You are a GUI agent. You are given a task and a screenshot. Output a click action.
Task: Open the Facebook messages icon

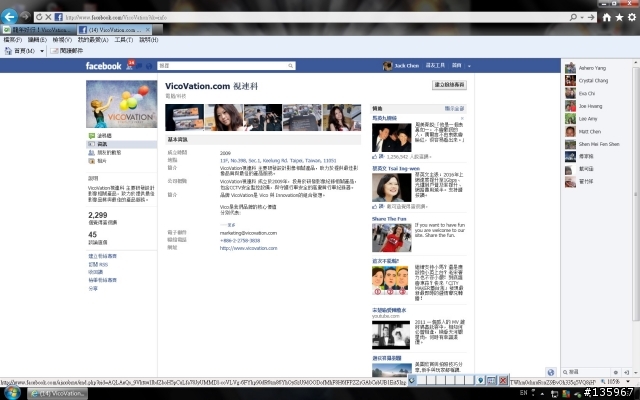[139, 66]
